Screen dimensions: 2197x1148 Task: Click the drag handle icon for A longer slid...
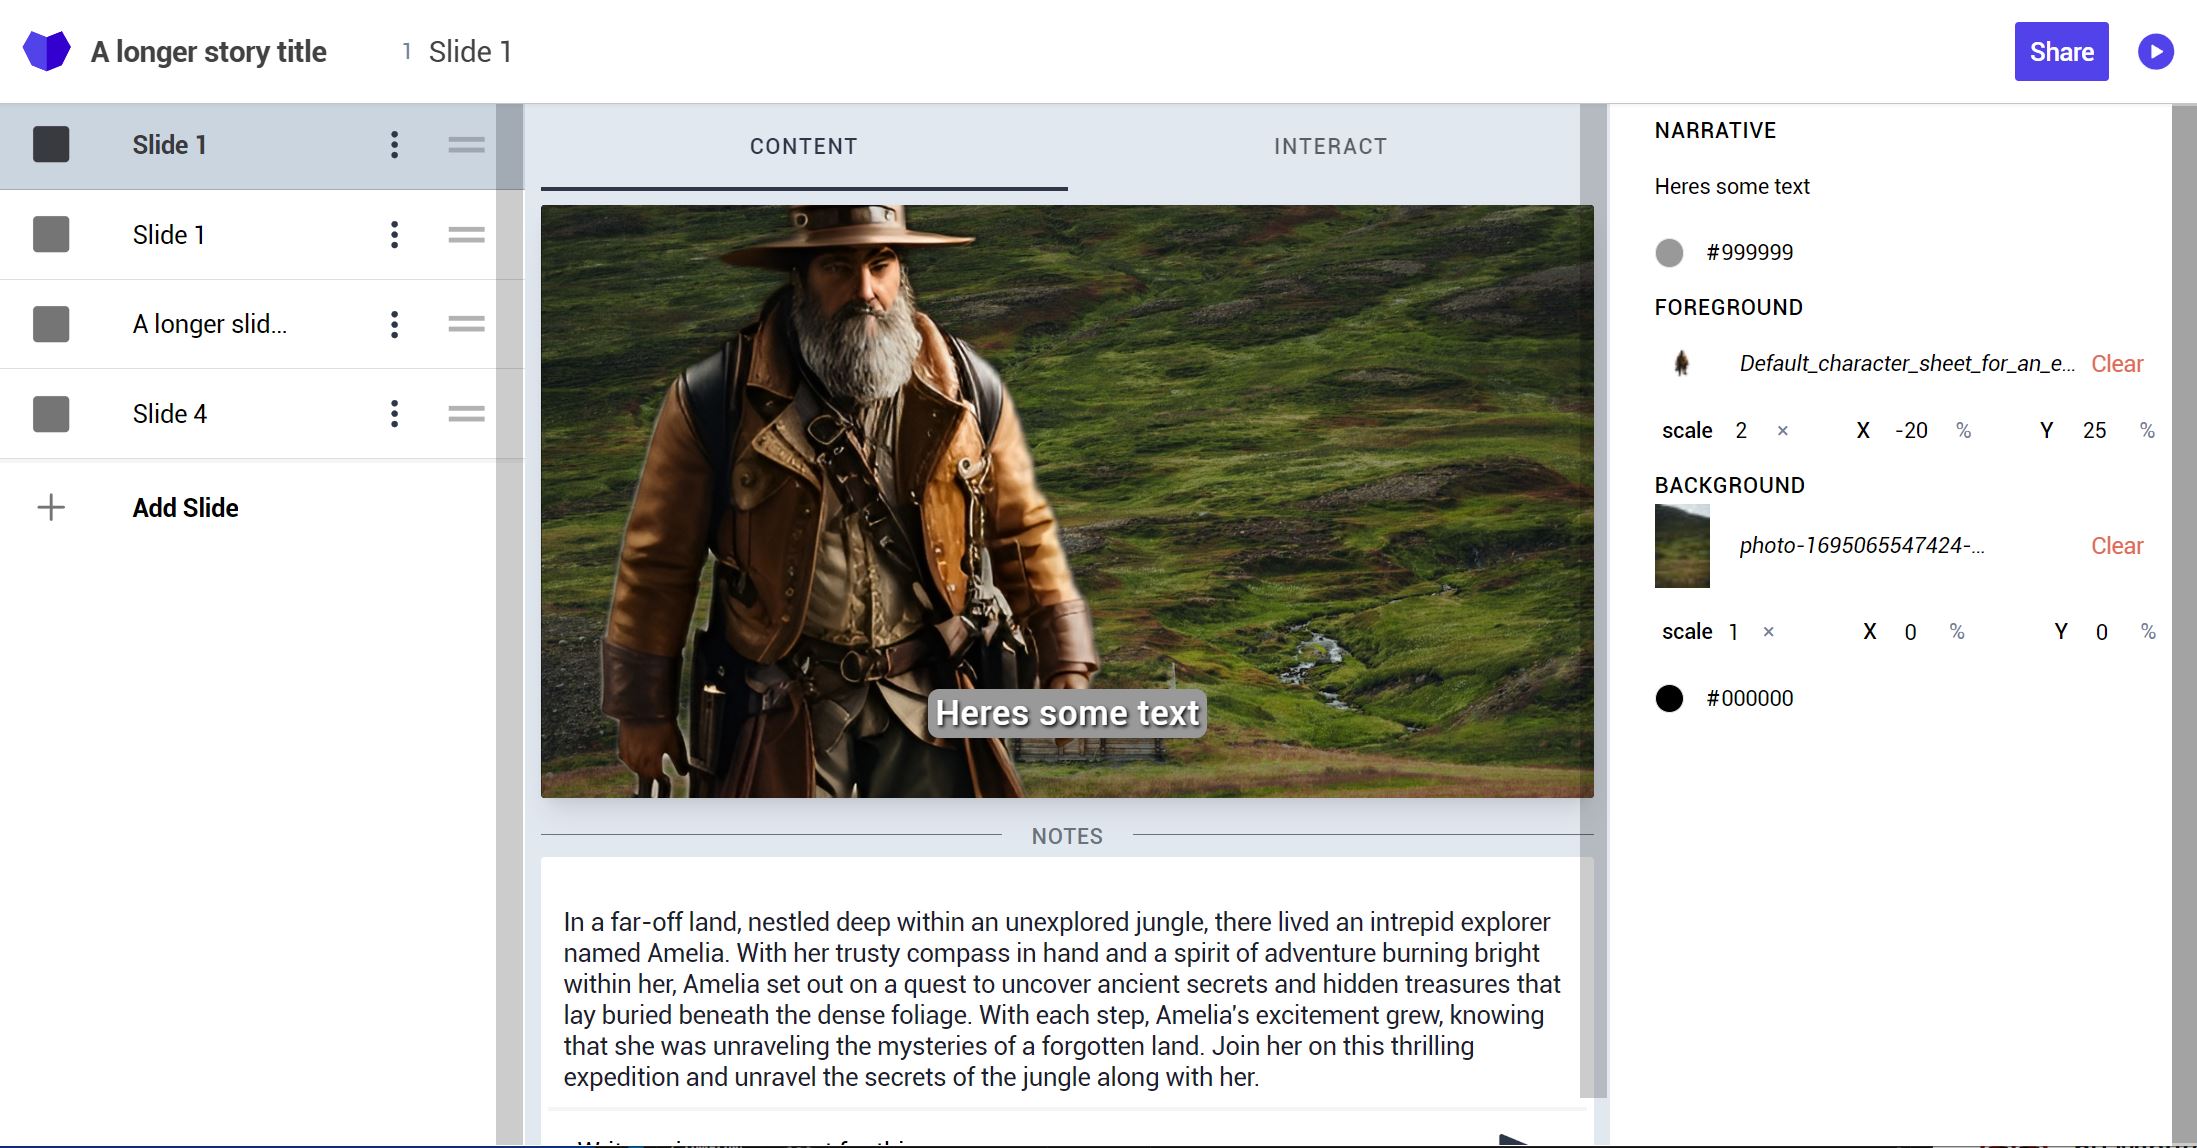(x=465, y=324)
